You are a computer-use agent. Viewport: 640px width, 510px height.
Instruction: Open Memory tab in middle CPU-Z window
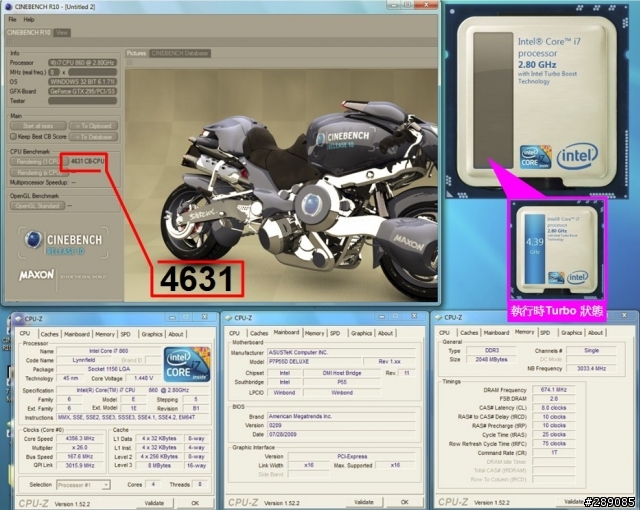(314, 333)
